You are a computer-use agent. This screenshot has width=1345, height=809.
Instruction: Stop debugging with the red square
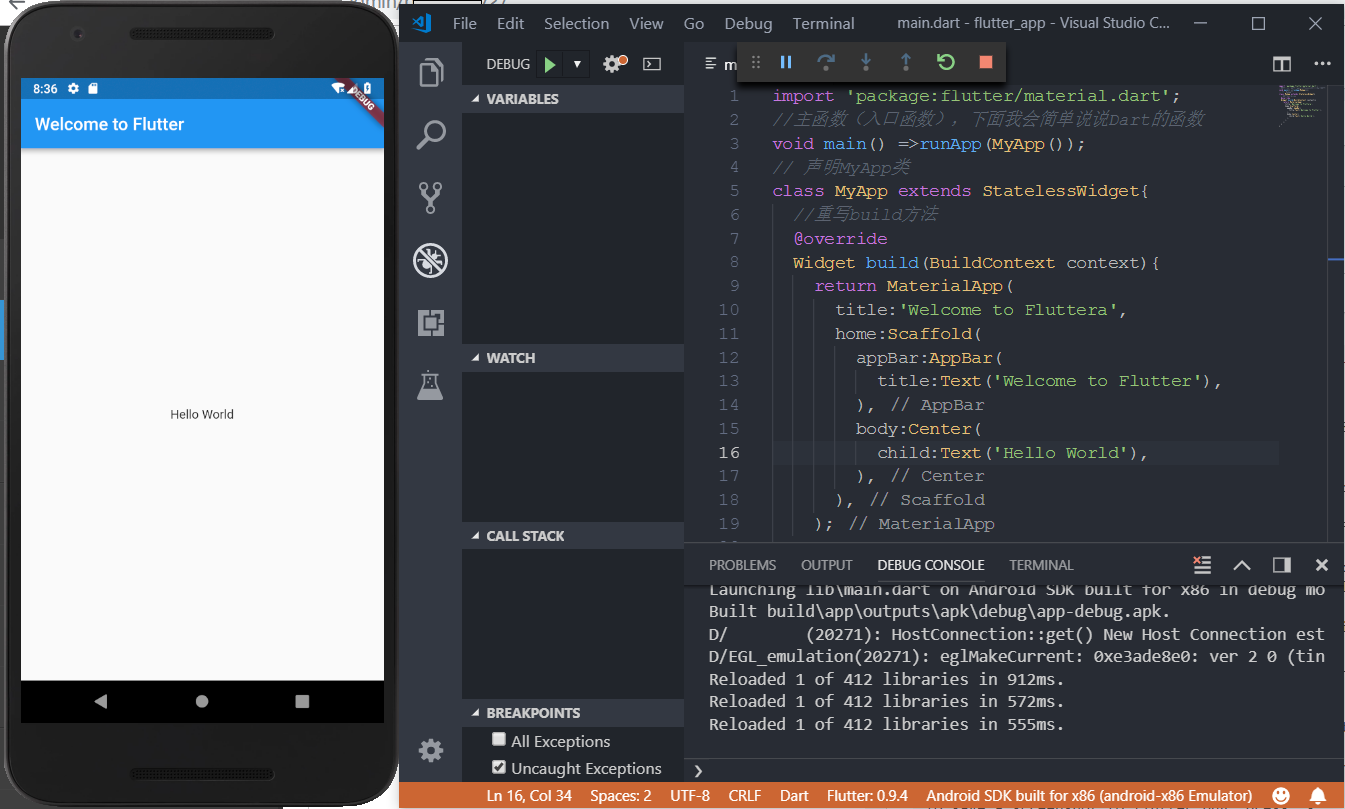[x=986, y=62]
